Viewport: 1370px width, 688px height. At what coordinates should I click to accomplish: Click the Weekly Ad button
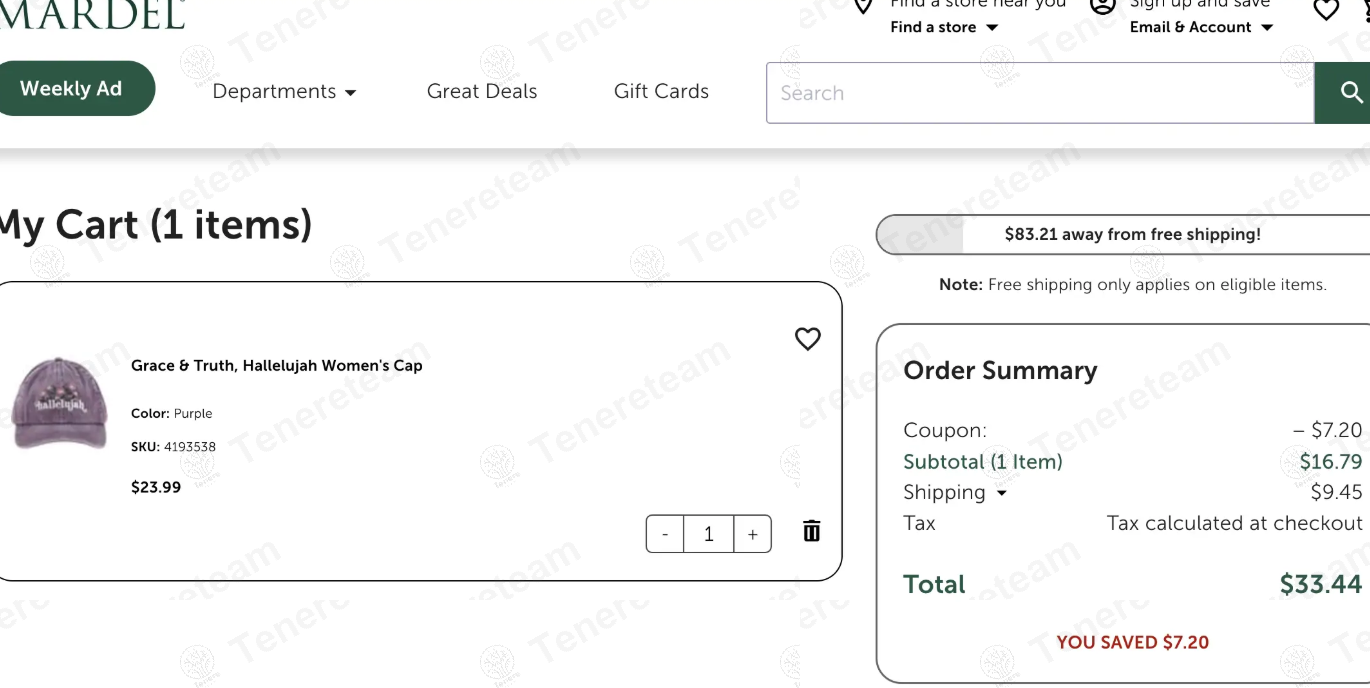pos(71,88)
